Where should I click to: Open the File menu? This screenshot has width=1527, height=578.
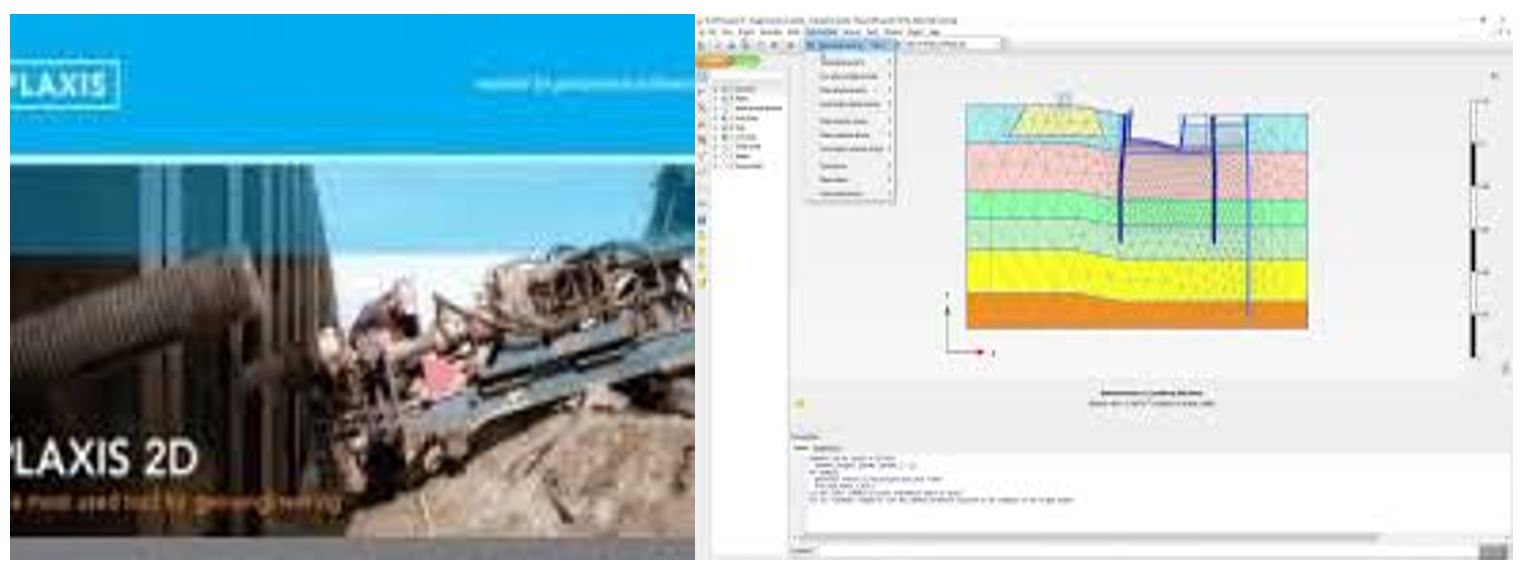tap(712, 31)
